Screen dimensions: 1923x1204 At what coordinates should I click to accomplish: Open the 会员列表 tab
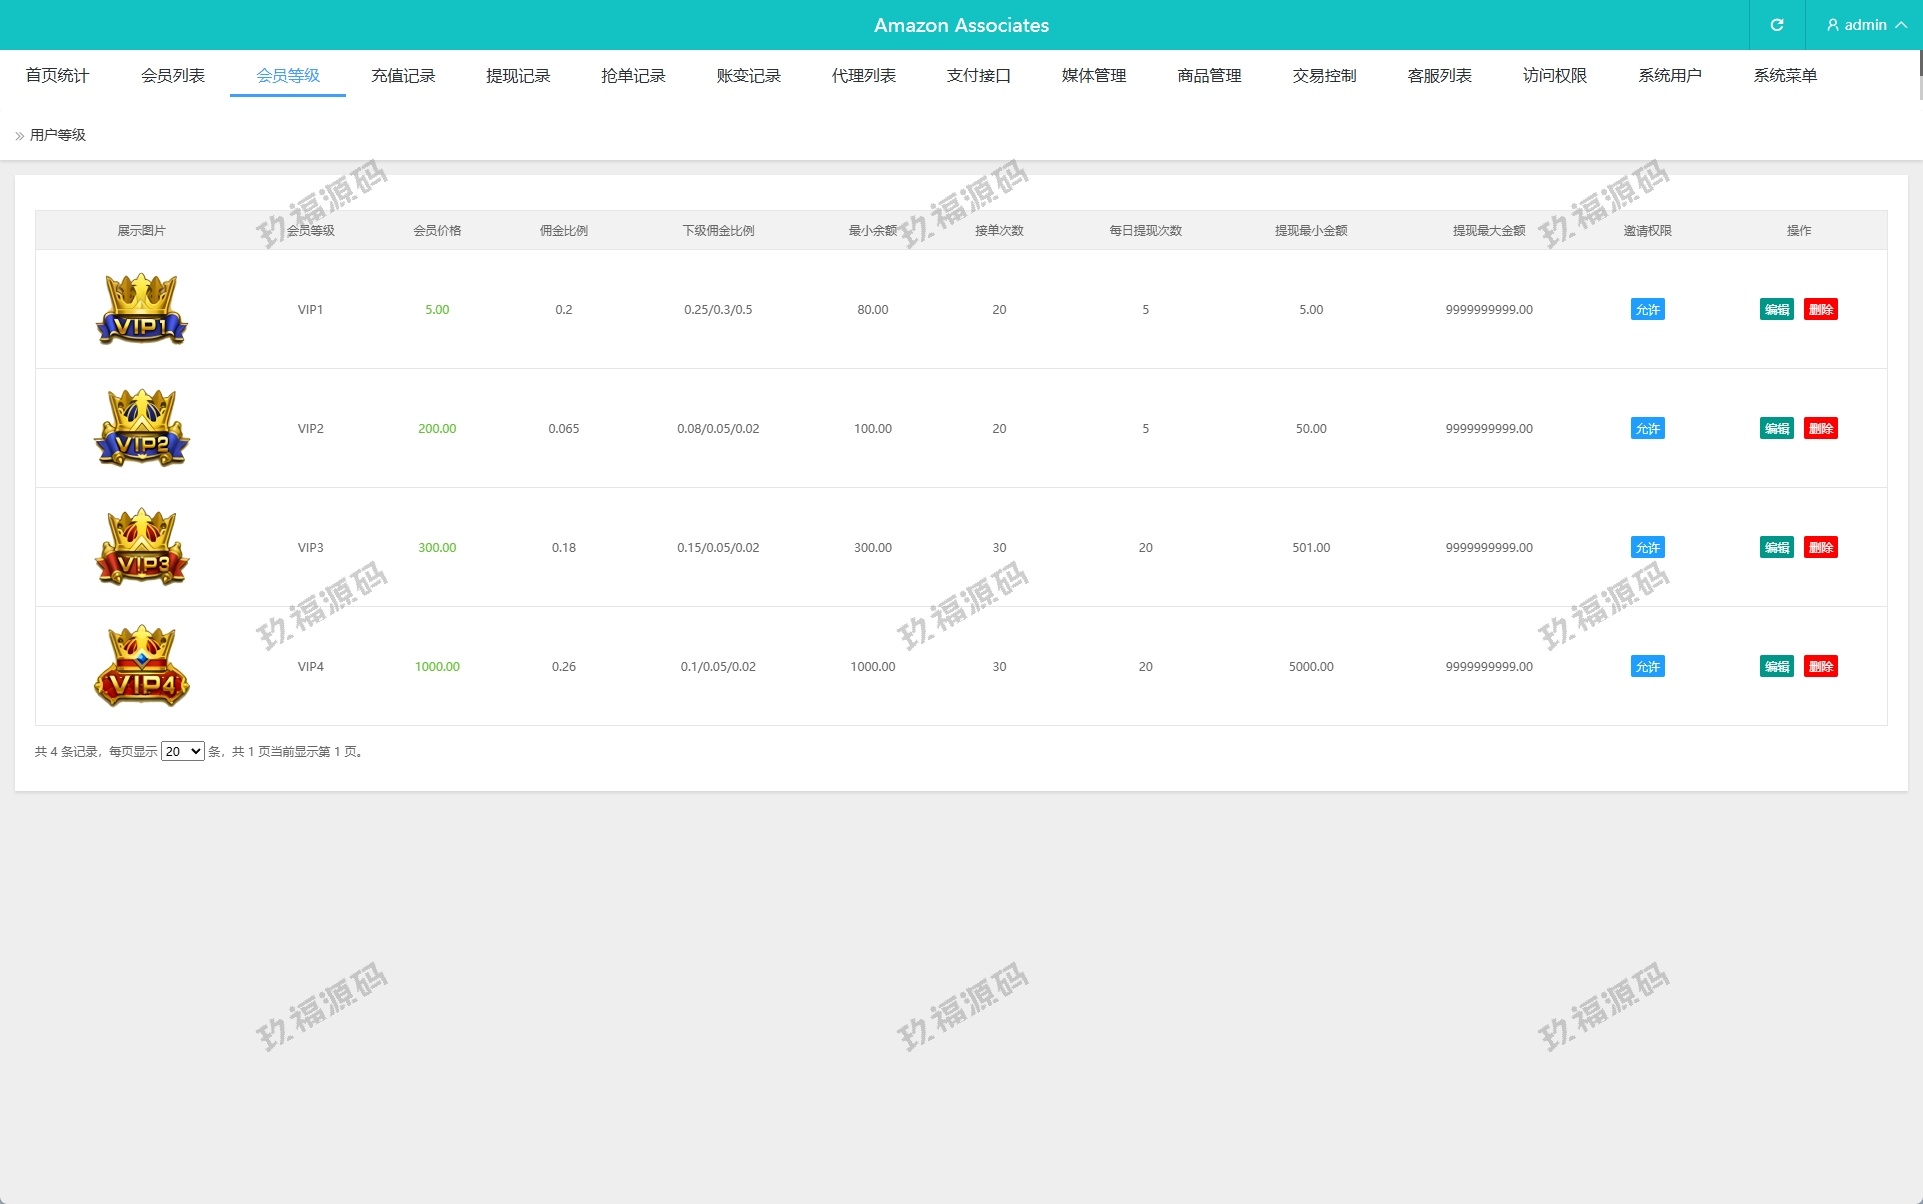click(173, 76)
